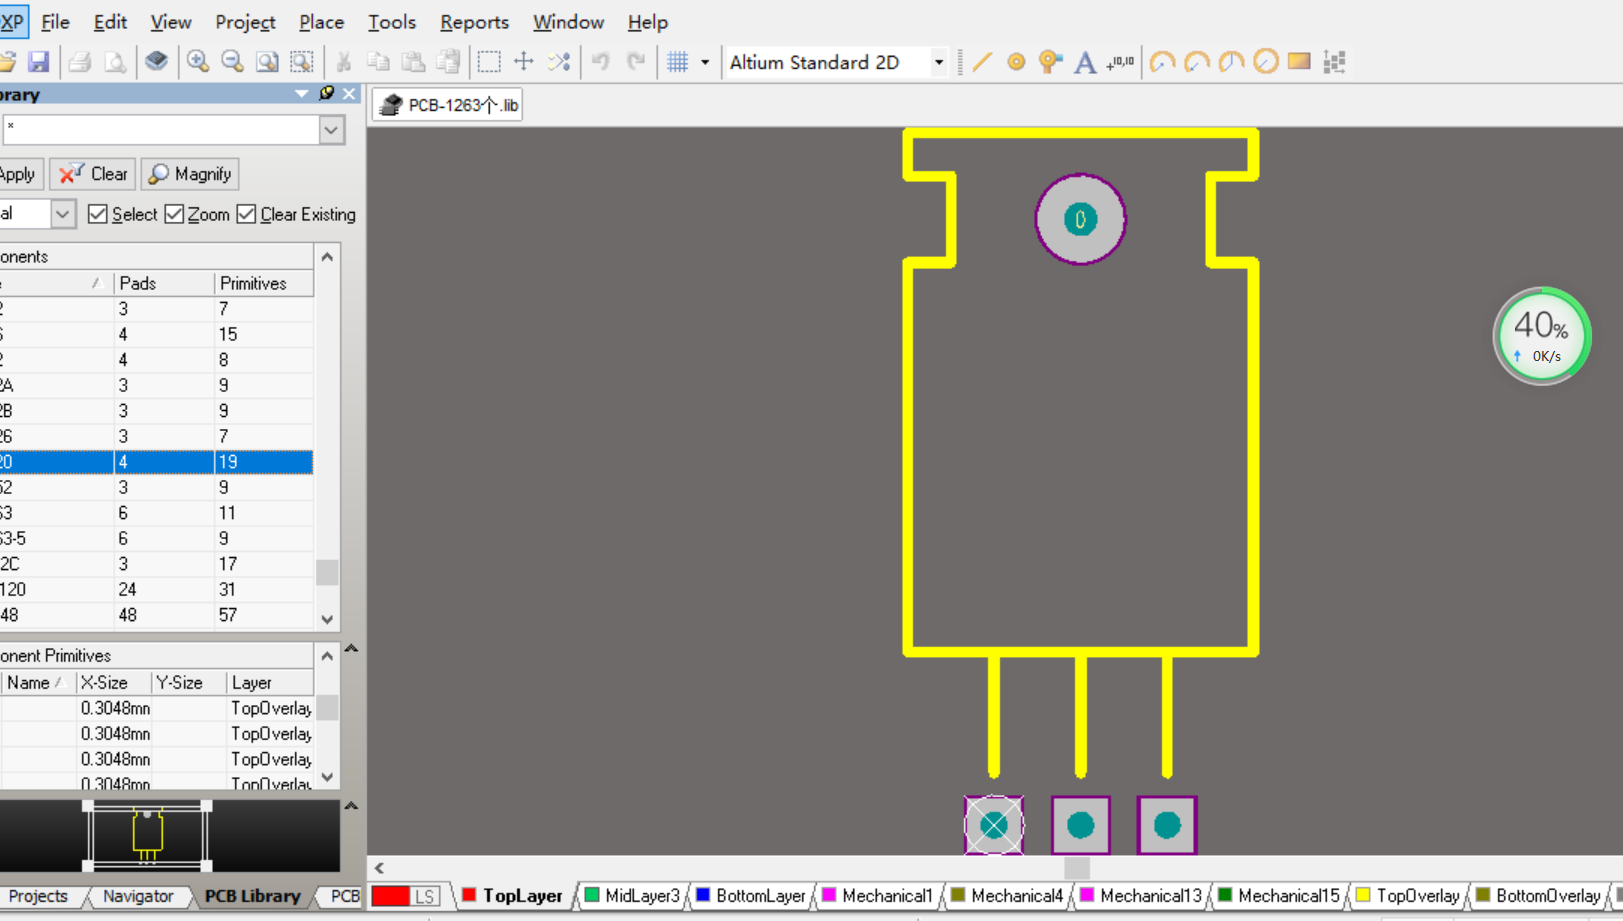Click the Apply button
Screen dimensions: 1623x921
20,174
